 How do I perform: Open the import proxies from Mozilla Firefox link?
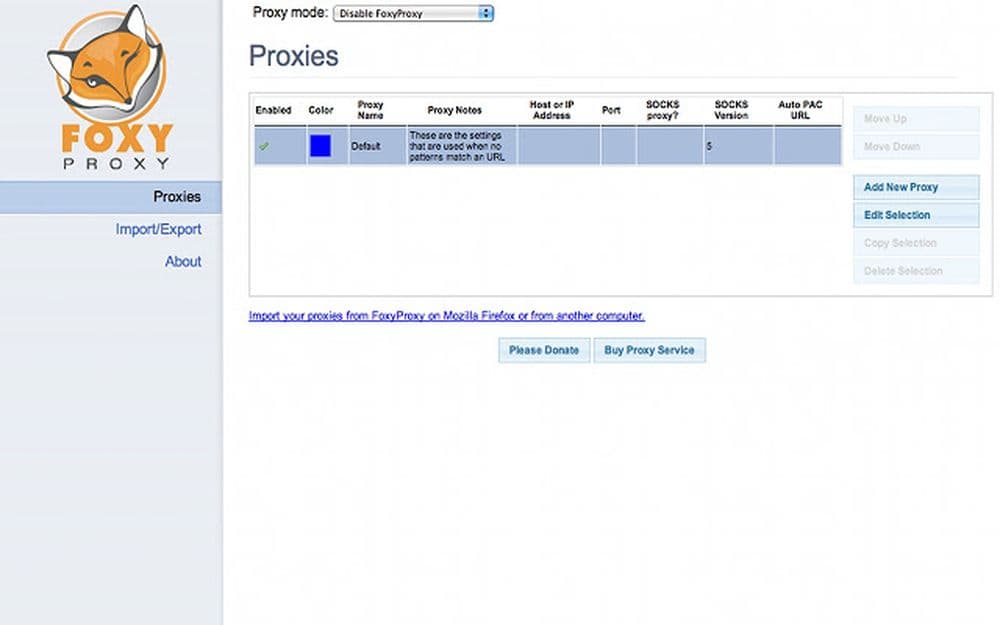click(447, 315)
